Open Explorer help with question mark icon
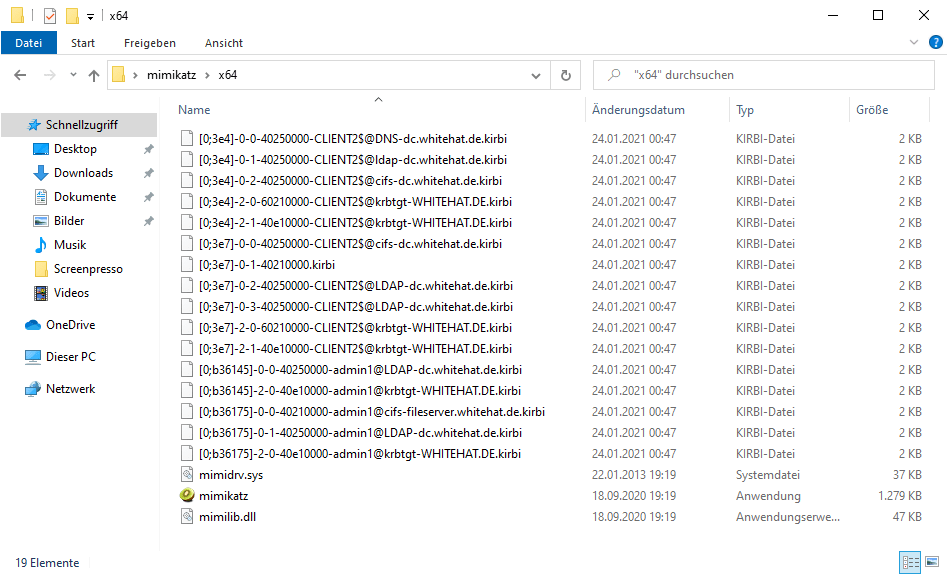The width and height of the screenshot is (948, 575). point(935,42)
